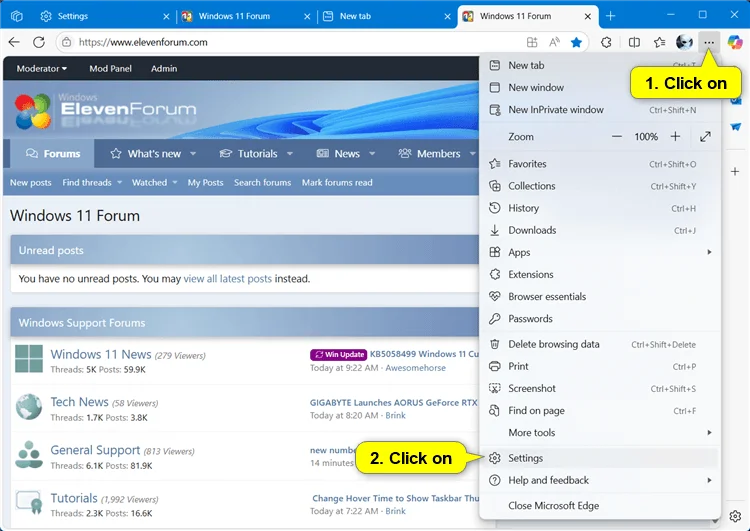Switch to the New tab browser tab
This screenshot has width=750, height=531.
386,16
